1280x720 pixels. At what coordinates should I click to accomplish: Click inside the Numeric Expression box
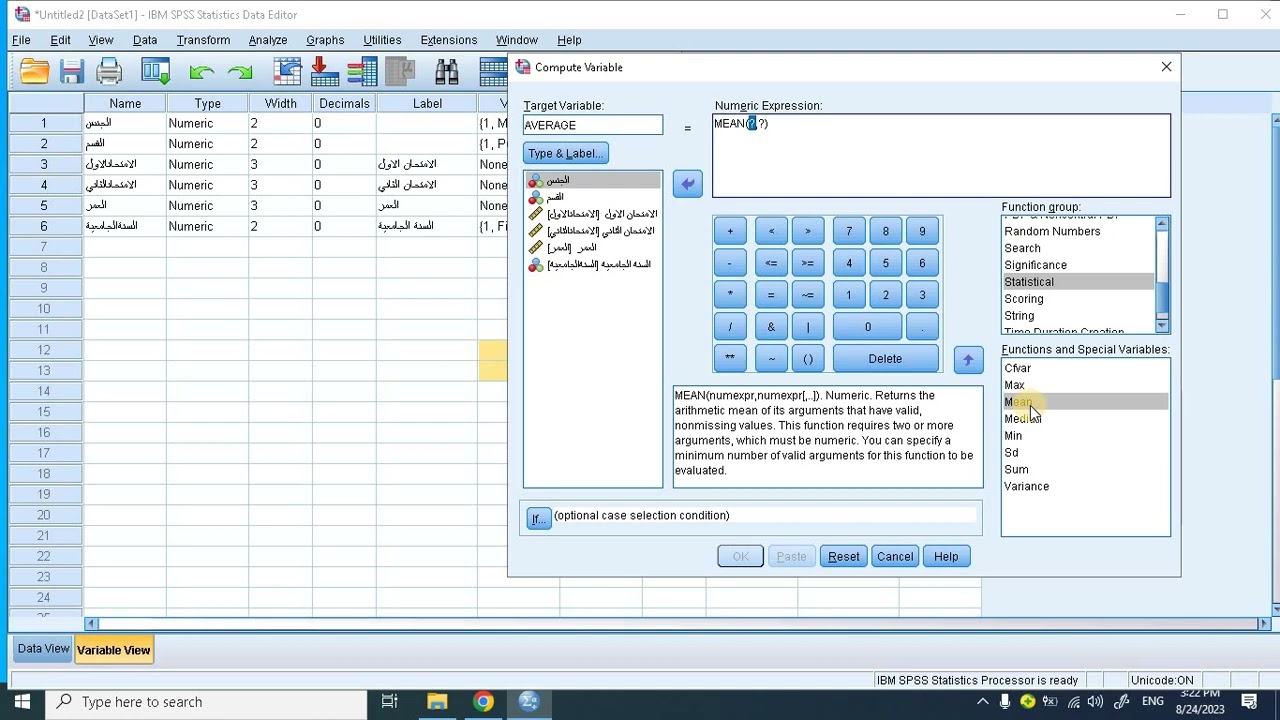coord(941,156)
